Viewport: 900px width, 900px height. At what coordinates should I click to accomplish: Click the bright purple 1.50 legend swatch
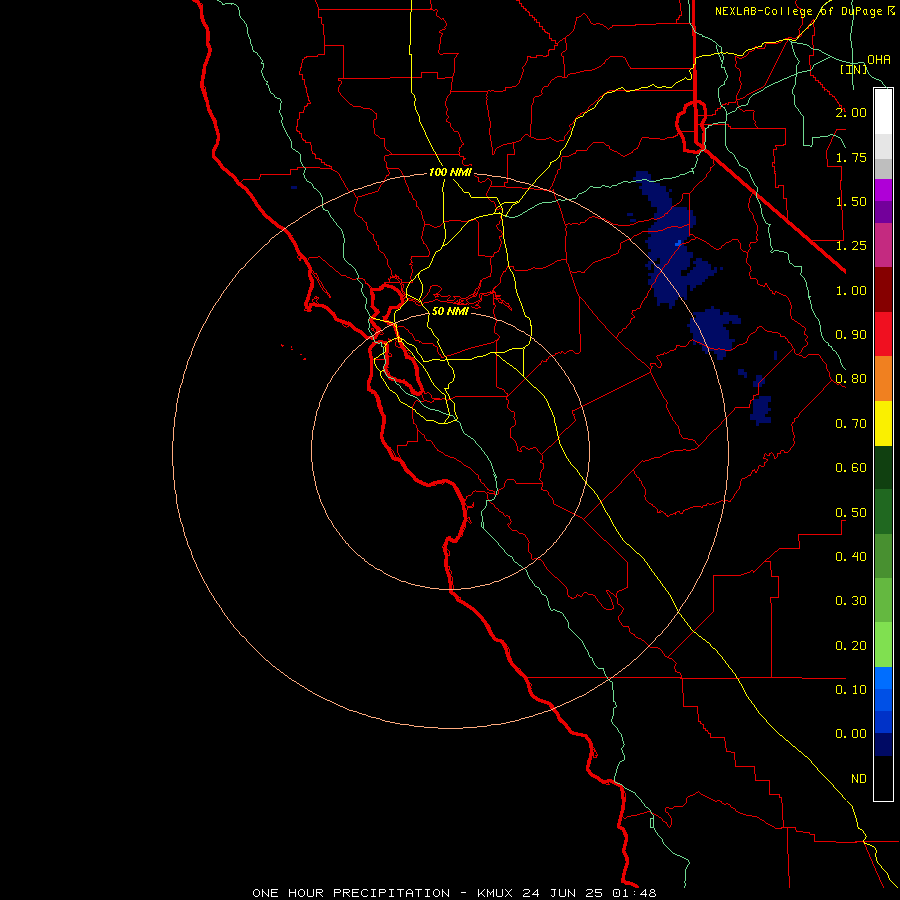[x=883, y=190]
